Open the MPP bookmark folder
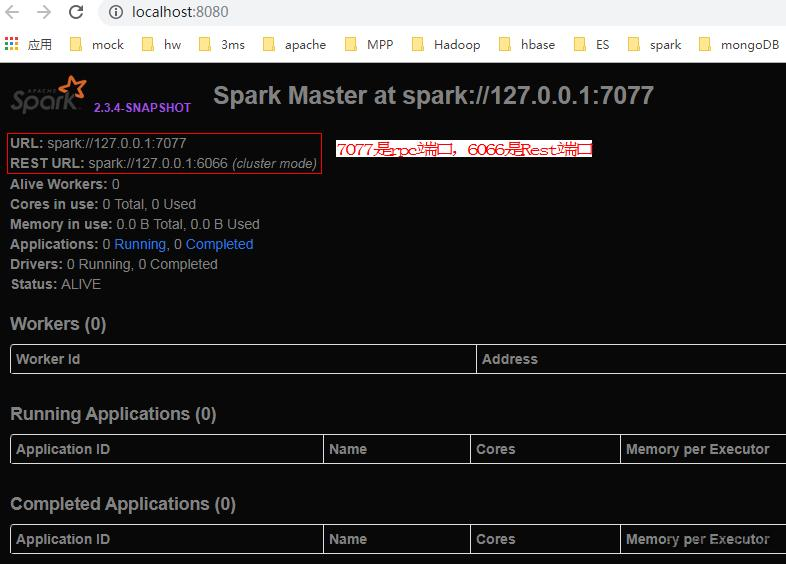Viewport: 786px width, 564px height. (369, 45)
